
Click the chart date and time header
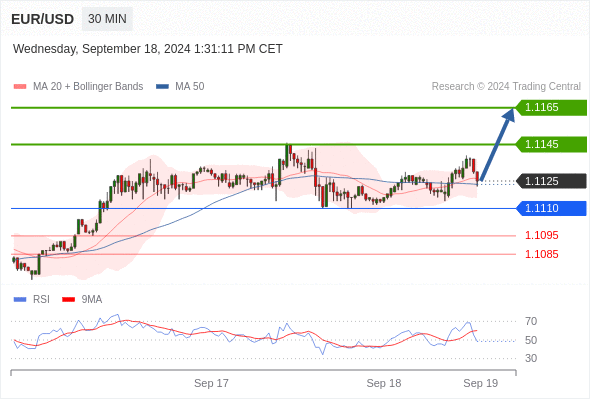pos(148,49)
